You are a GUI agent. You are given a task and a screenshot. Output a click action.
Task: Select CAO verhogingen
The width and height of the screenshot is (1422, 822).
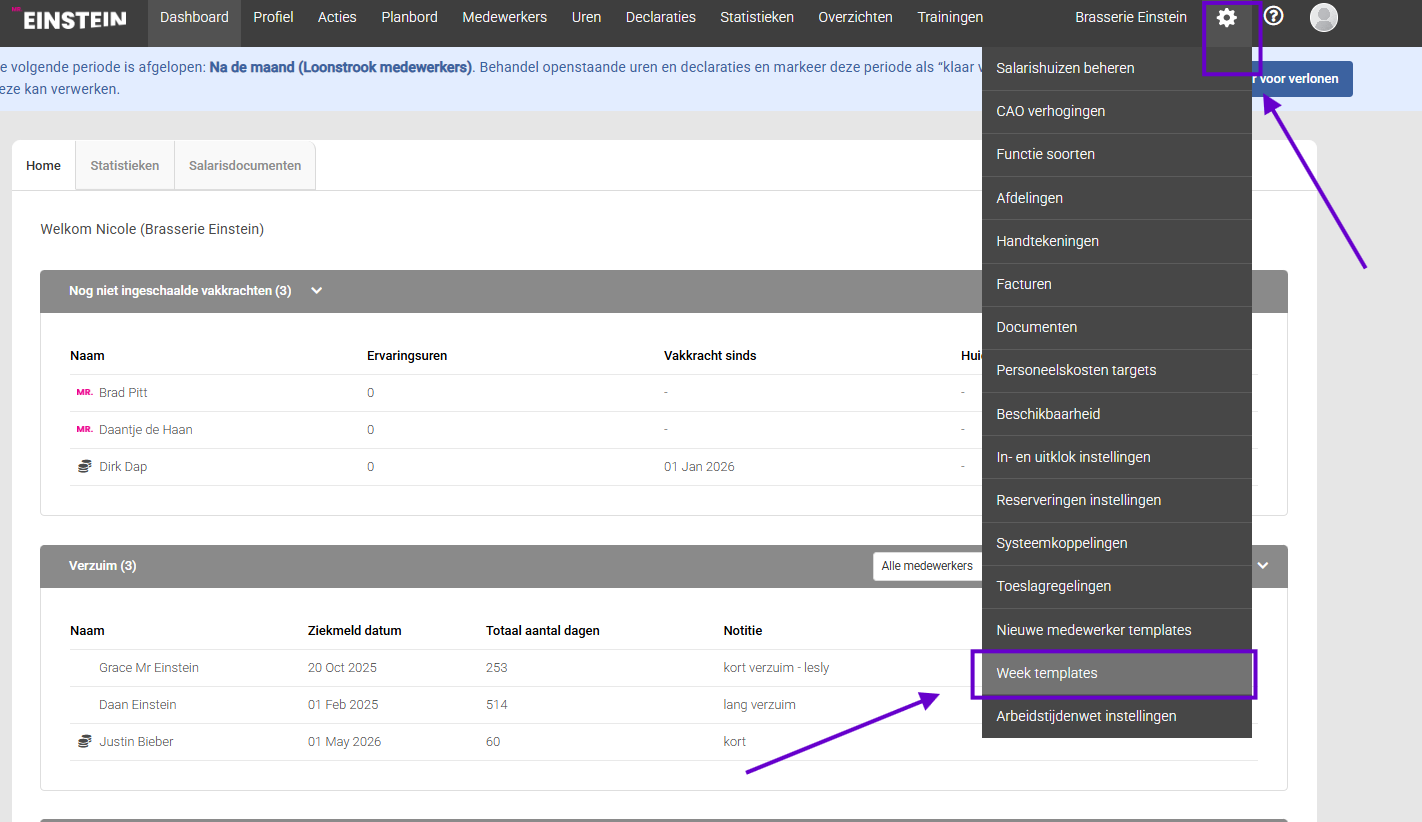(x=1117, y=111)
